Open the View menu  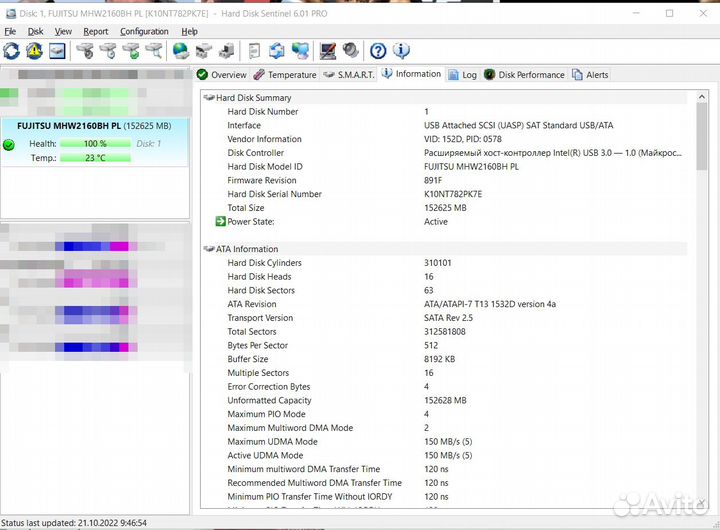tap(63, 31)
